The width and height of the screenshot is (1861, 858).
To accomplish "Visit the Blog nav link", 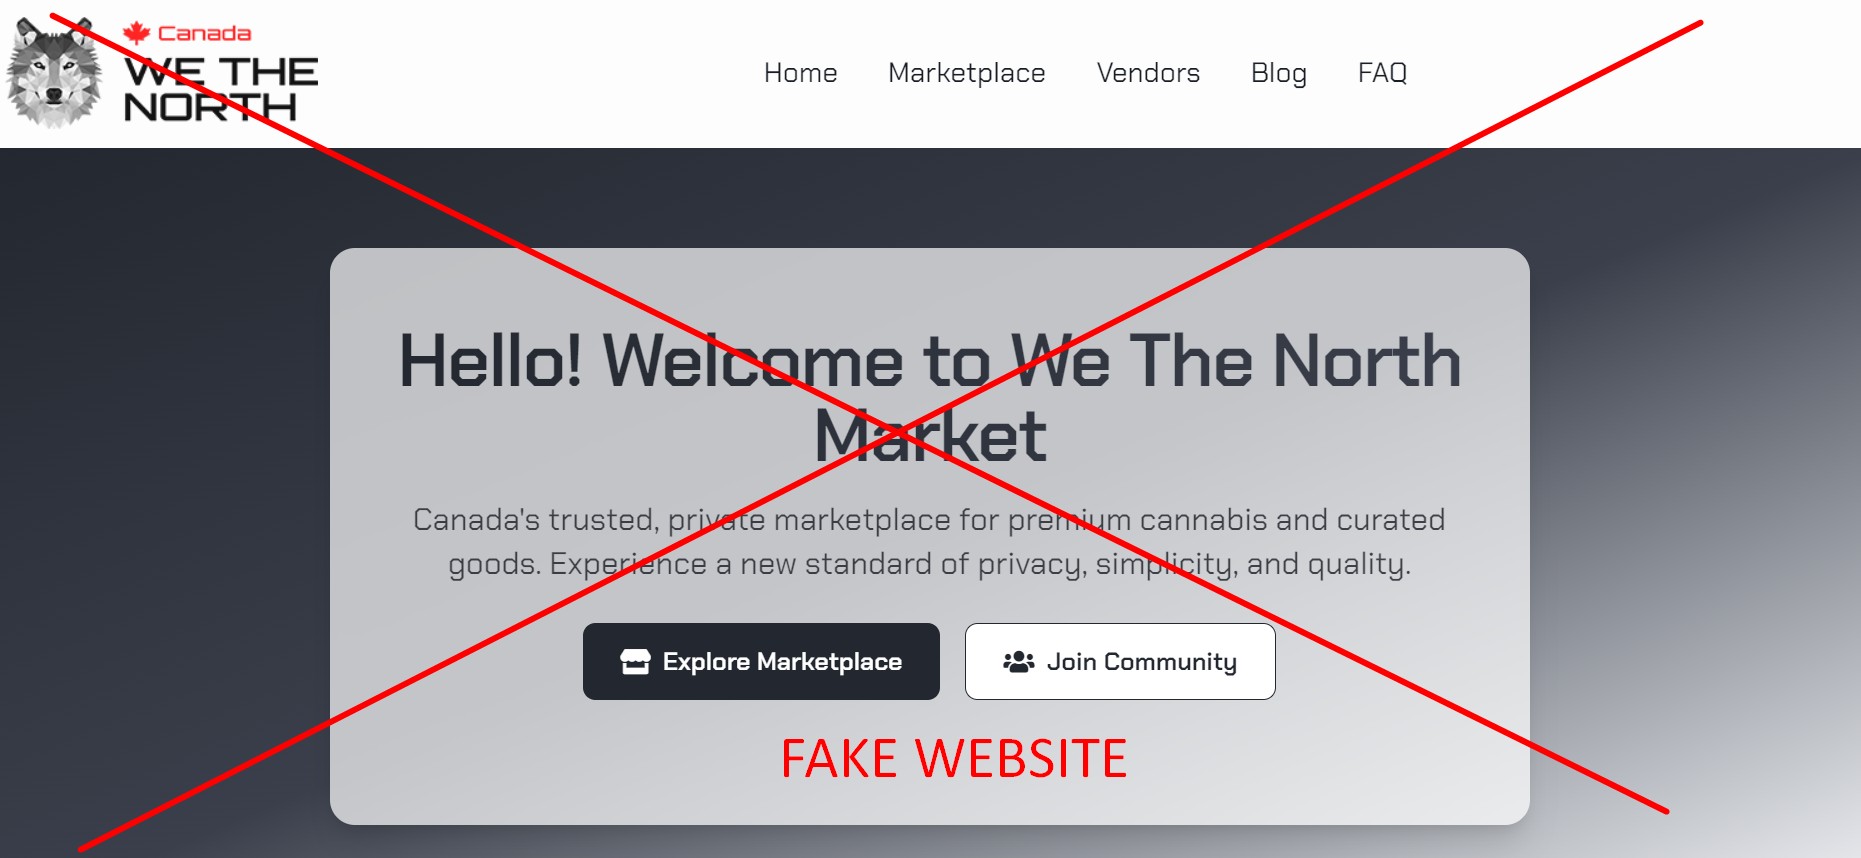I will click(1278, 73).
